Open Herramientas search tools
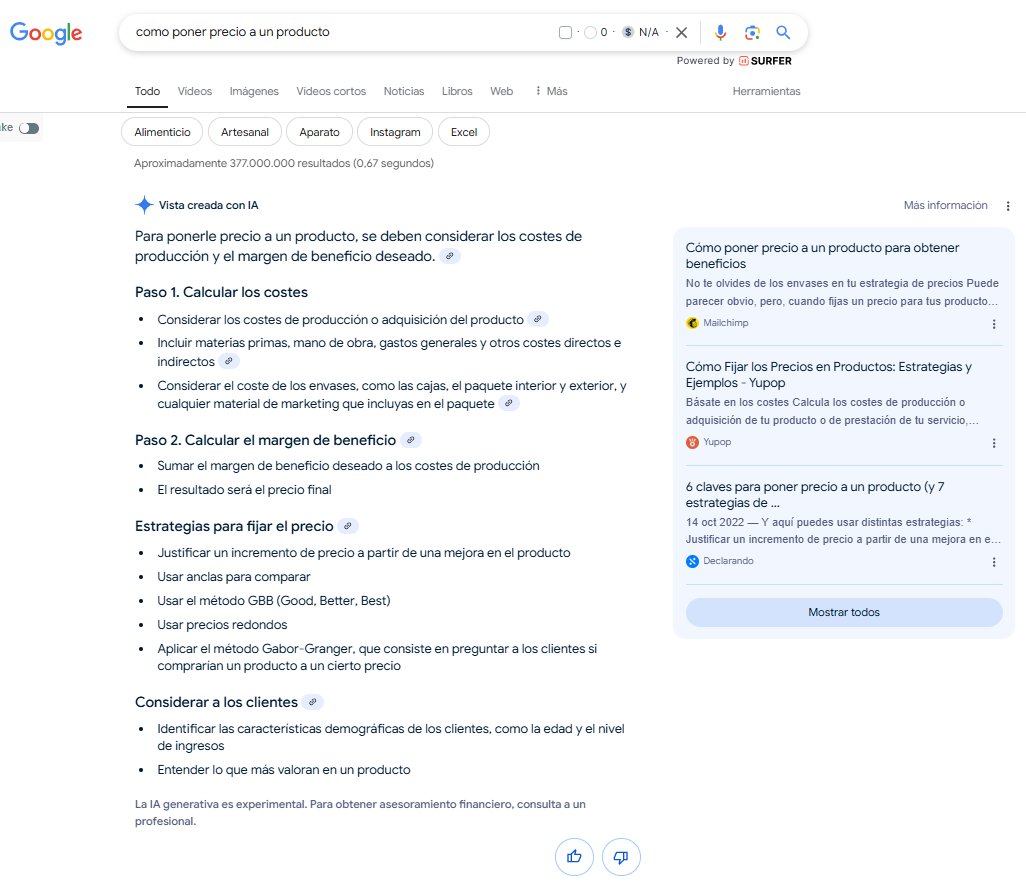The width and height of the screenshot is (1026, 886). pyautogui.click(x=766, y=91)
